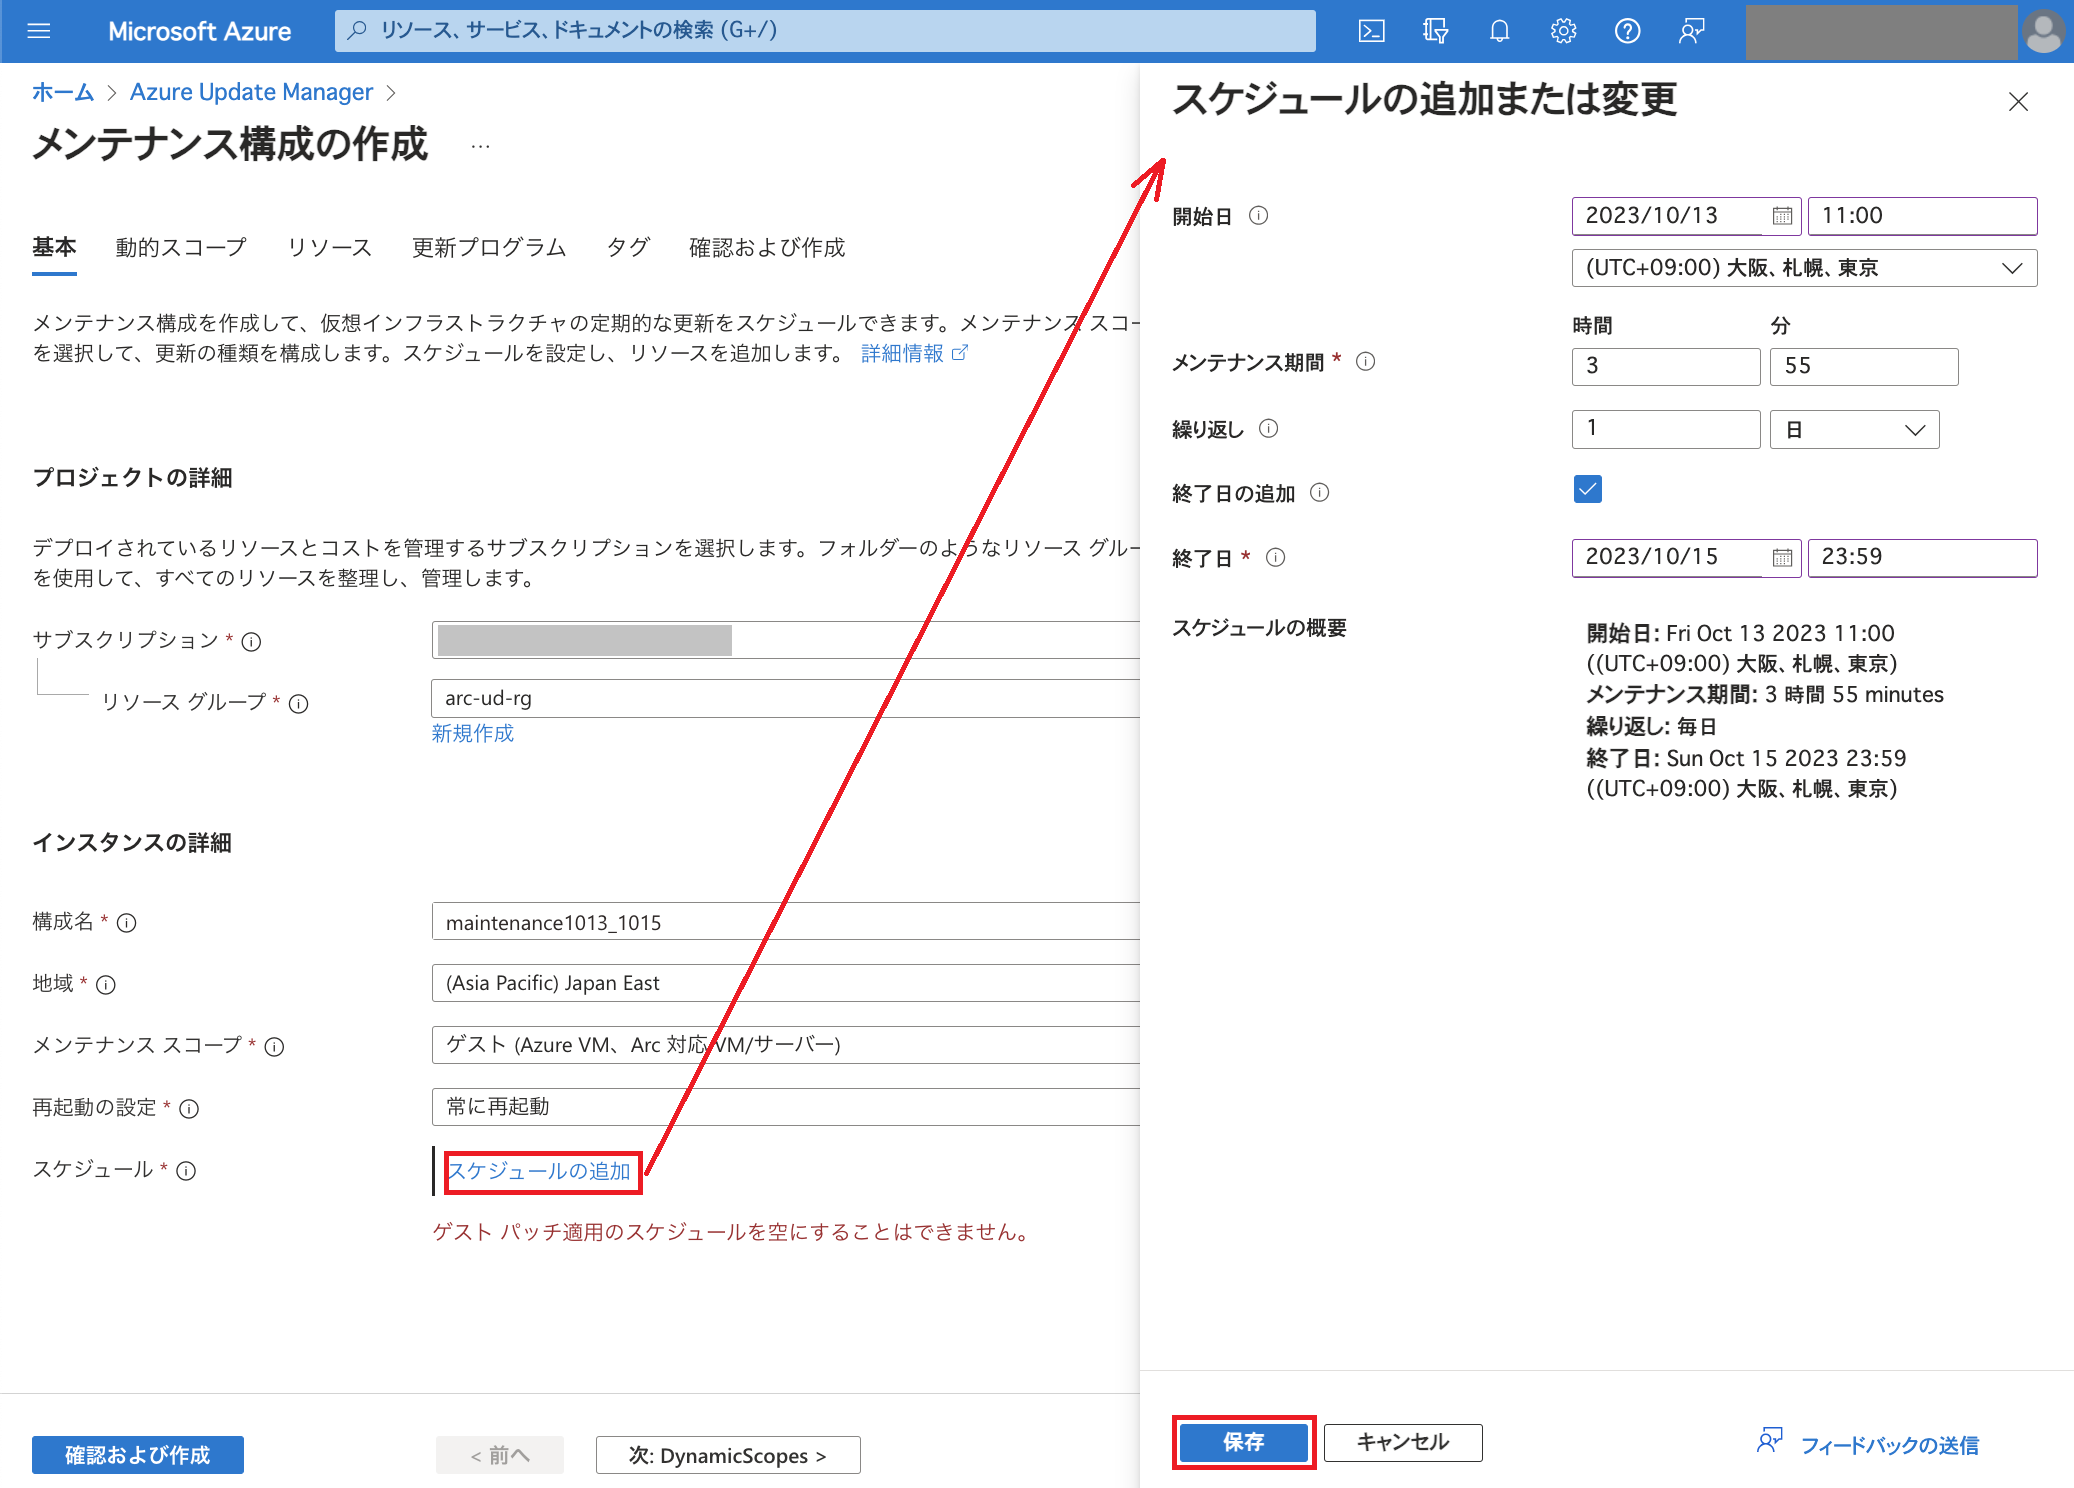Screen dimensions: 2074x1488
Task: Switch to the タグ tab
Action: pos(628,247)
